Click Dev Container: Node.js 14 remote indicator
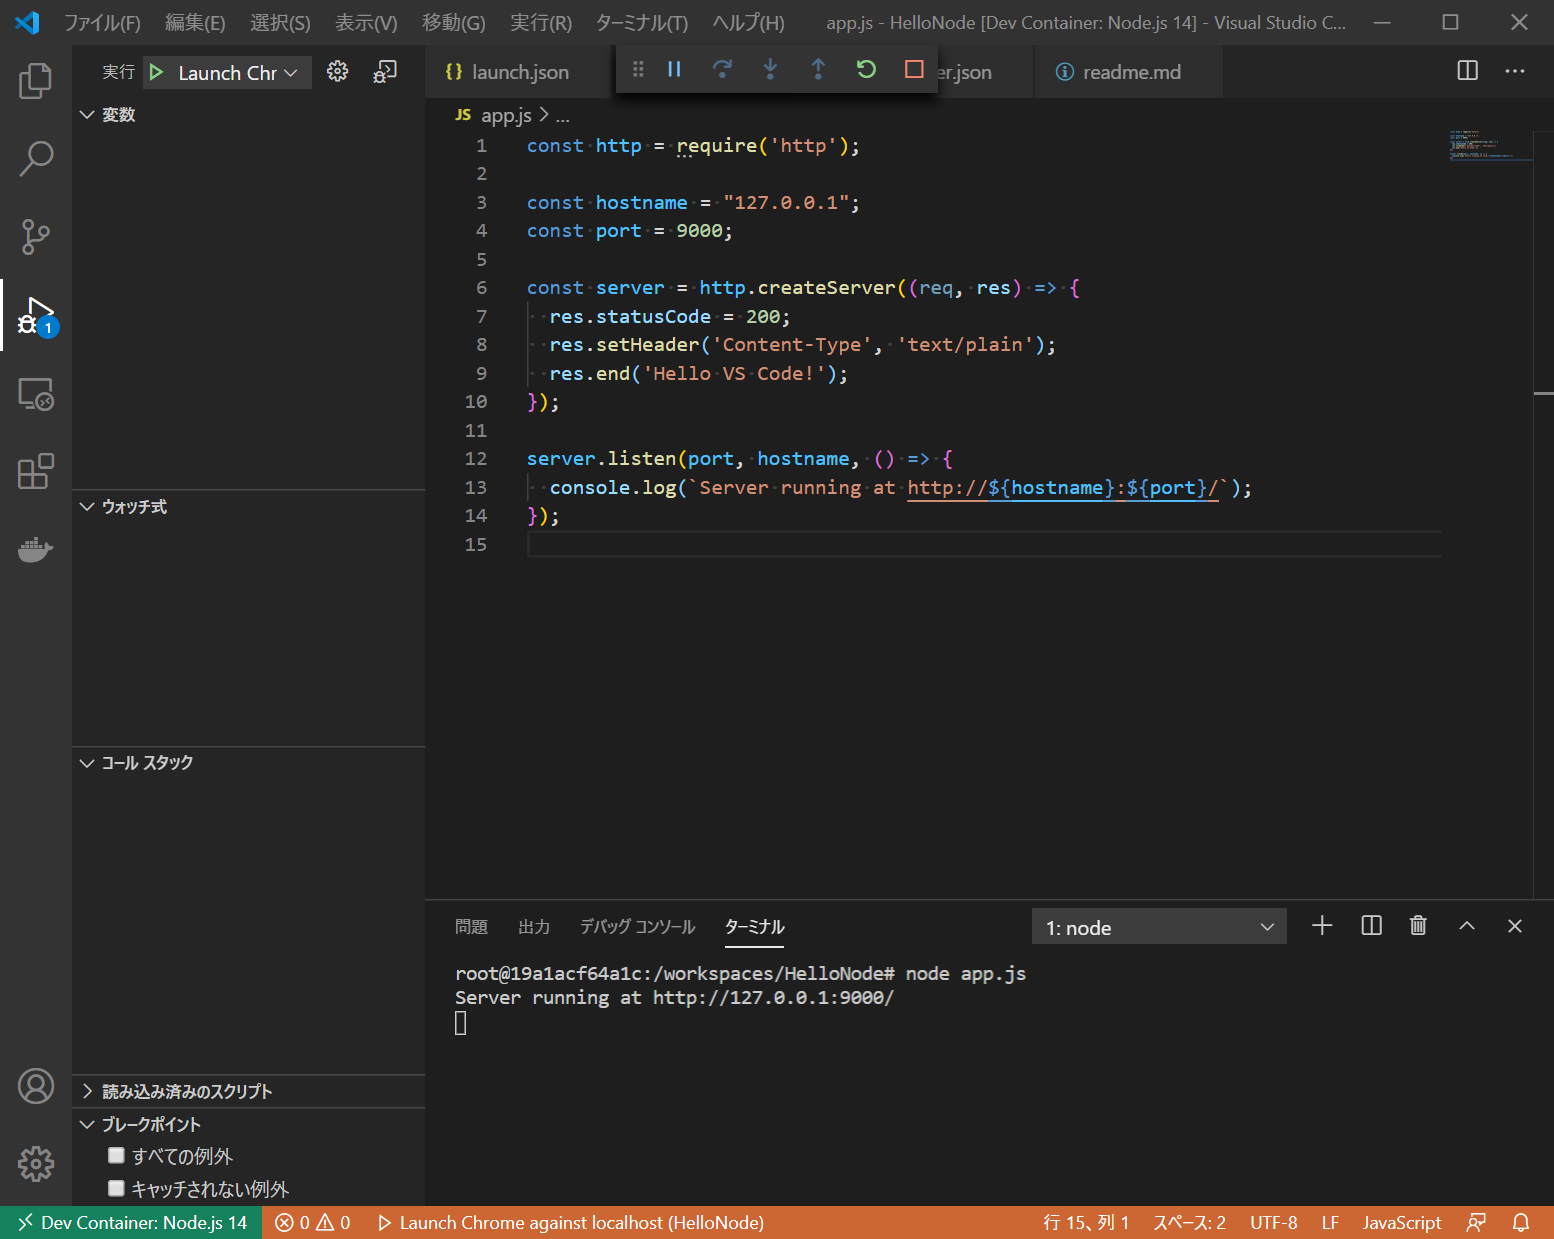 point(132,1222)
